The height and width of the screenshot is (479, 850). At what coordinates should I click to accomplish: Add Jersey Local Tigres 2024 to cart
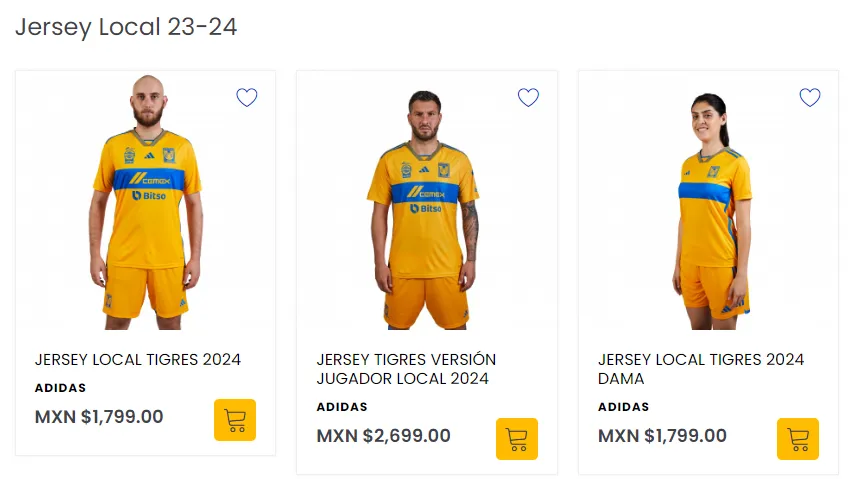tap(235, 420)
